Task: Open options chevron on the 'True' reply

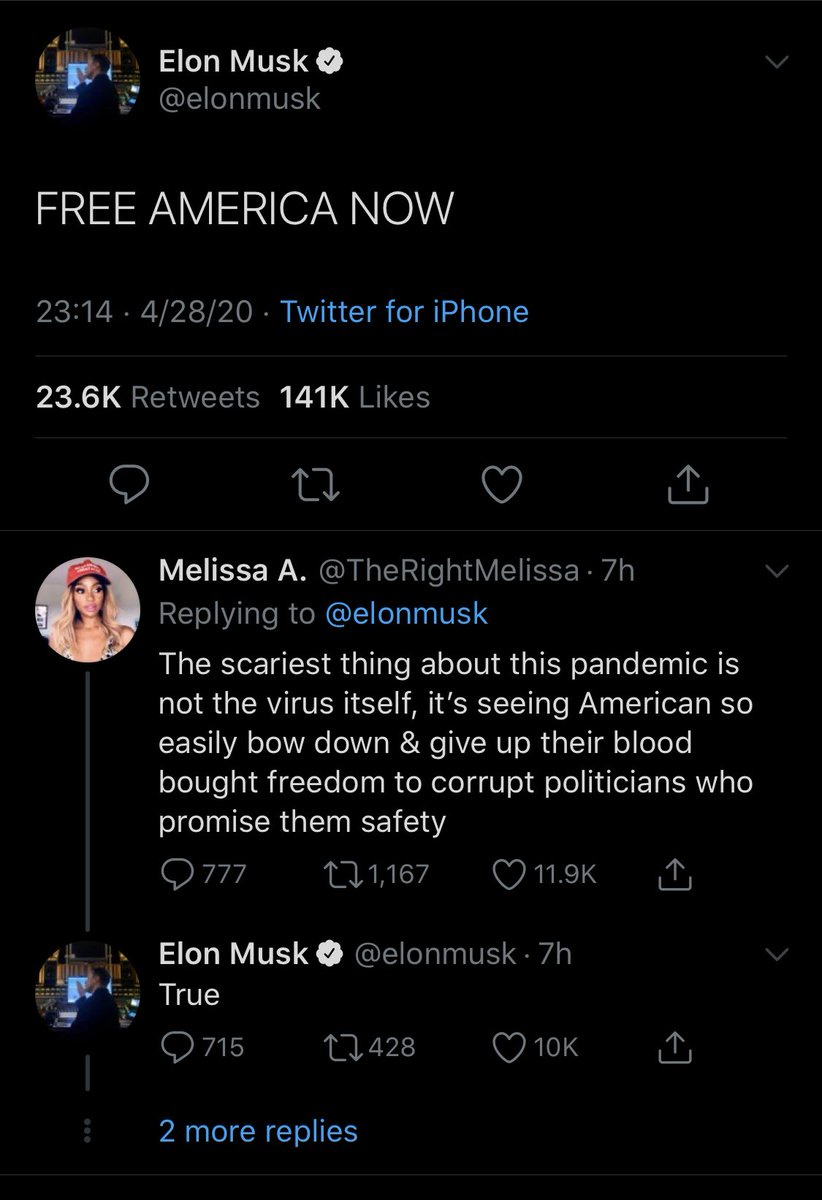Action: pyautogui.click(x=776, y=955)
